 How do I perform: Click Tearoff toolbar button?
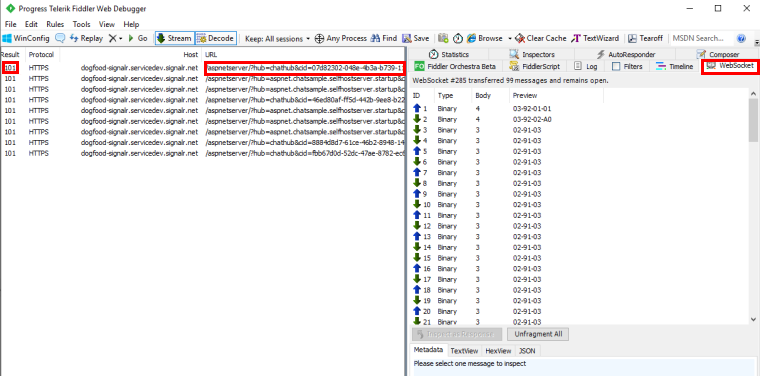pos(646,38)
